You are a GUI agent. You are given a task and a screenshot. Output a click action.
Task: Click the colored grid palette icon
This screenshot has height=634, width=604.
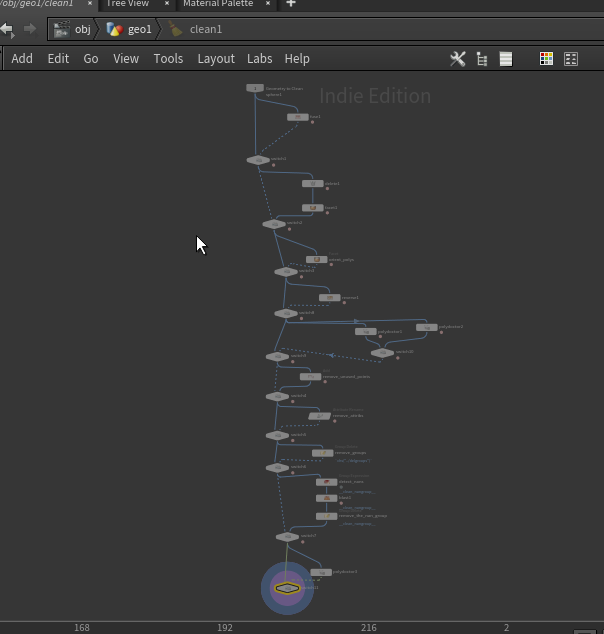point(546,59)
